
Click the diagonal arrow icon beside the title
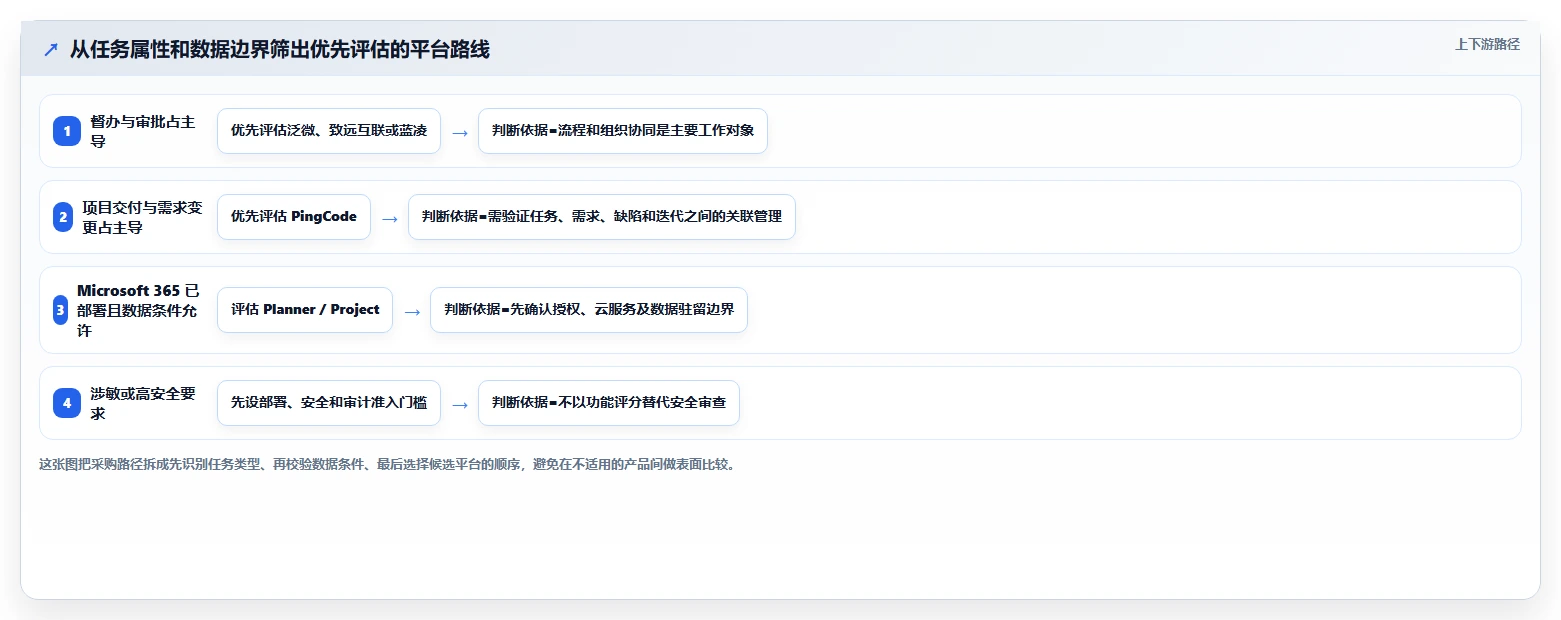point(51,50)
